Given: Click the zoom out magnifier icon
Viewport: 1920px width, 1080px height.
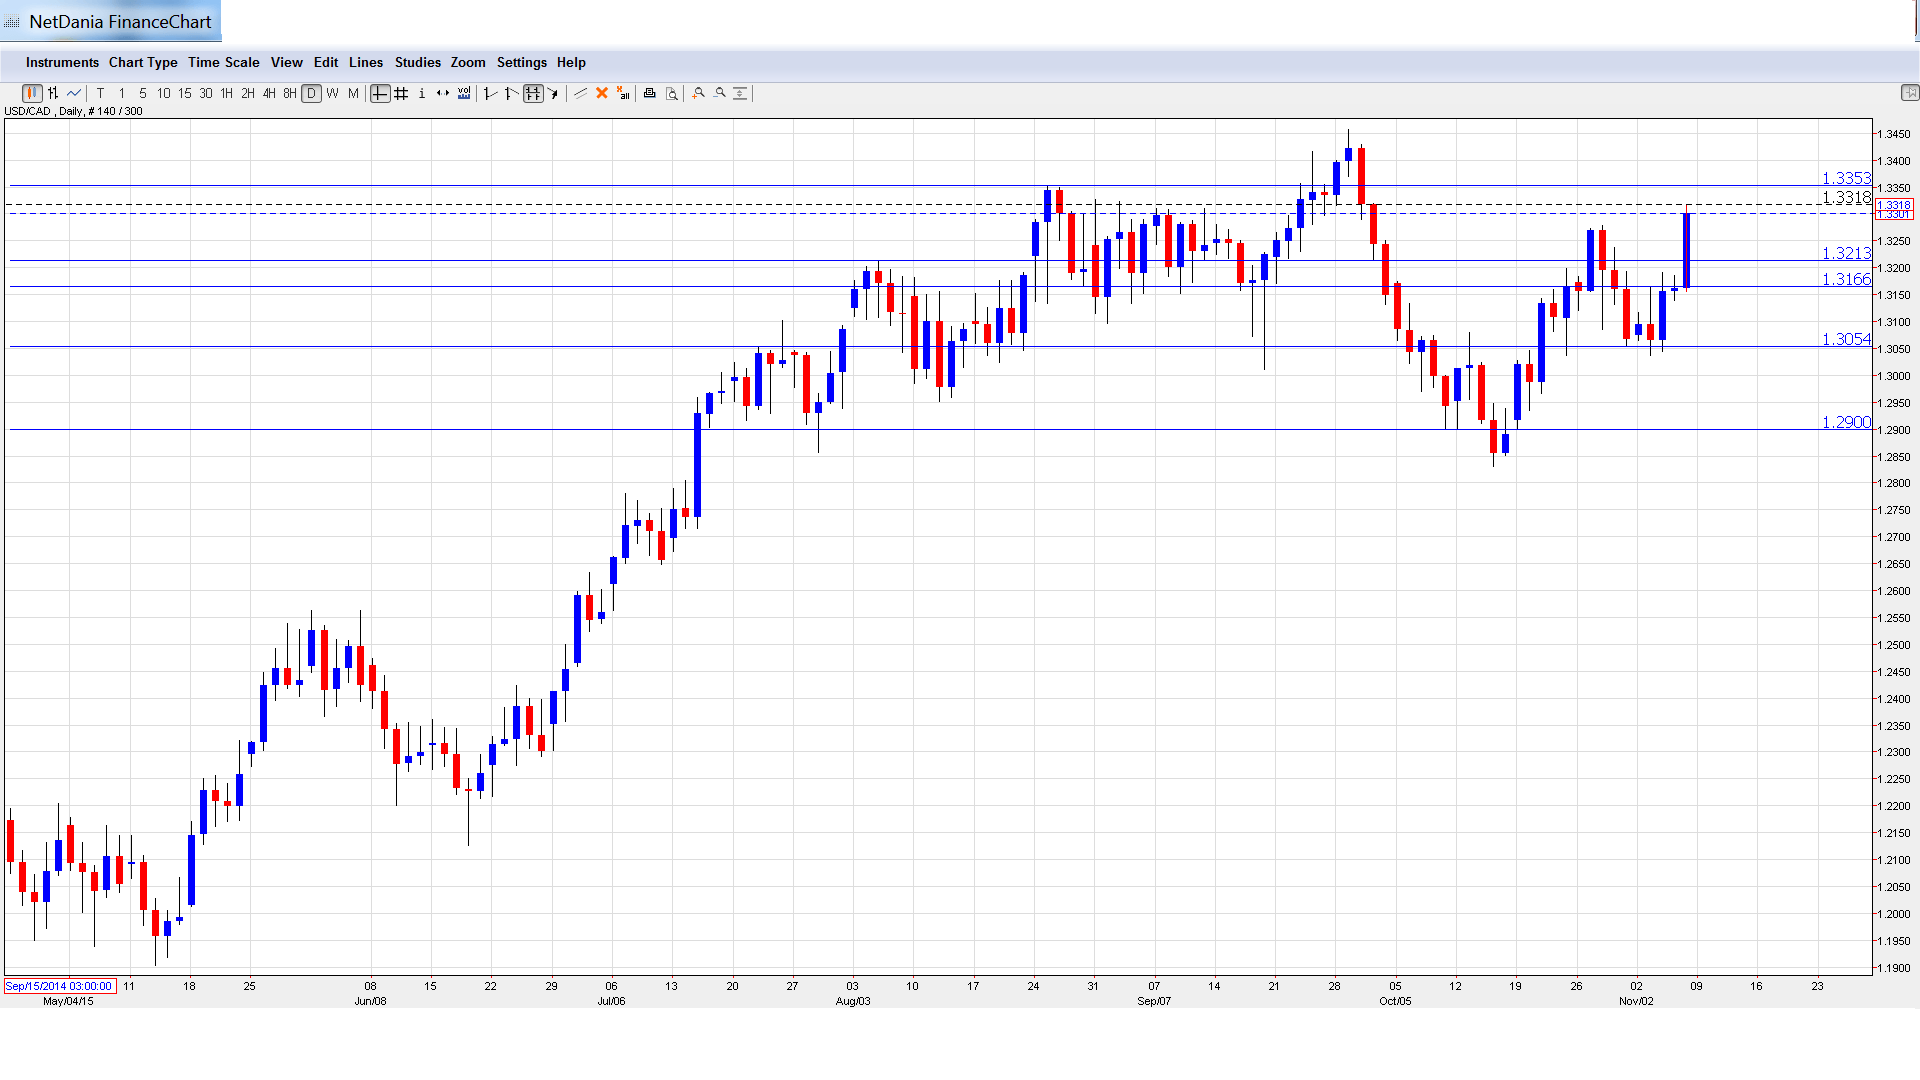Looking at the screenshot, I should pos(720,93).
